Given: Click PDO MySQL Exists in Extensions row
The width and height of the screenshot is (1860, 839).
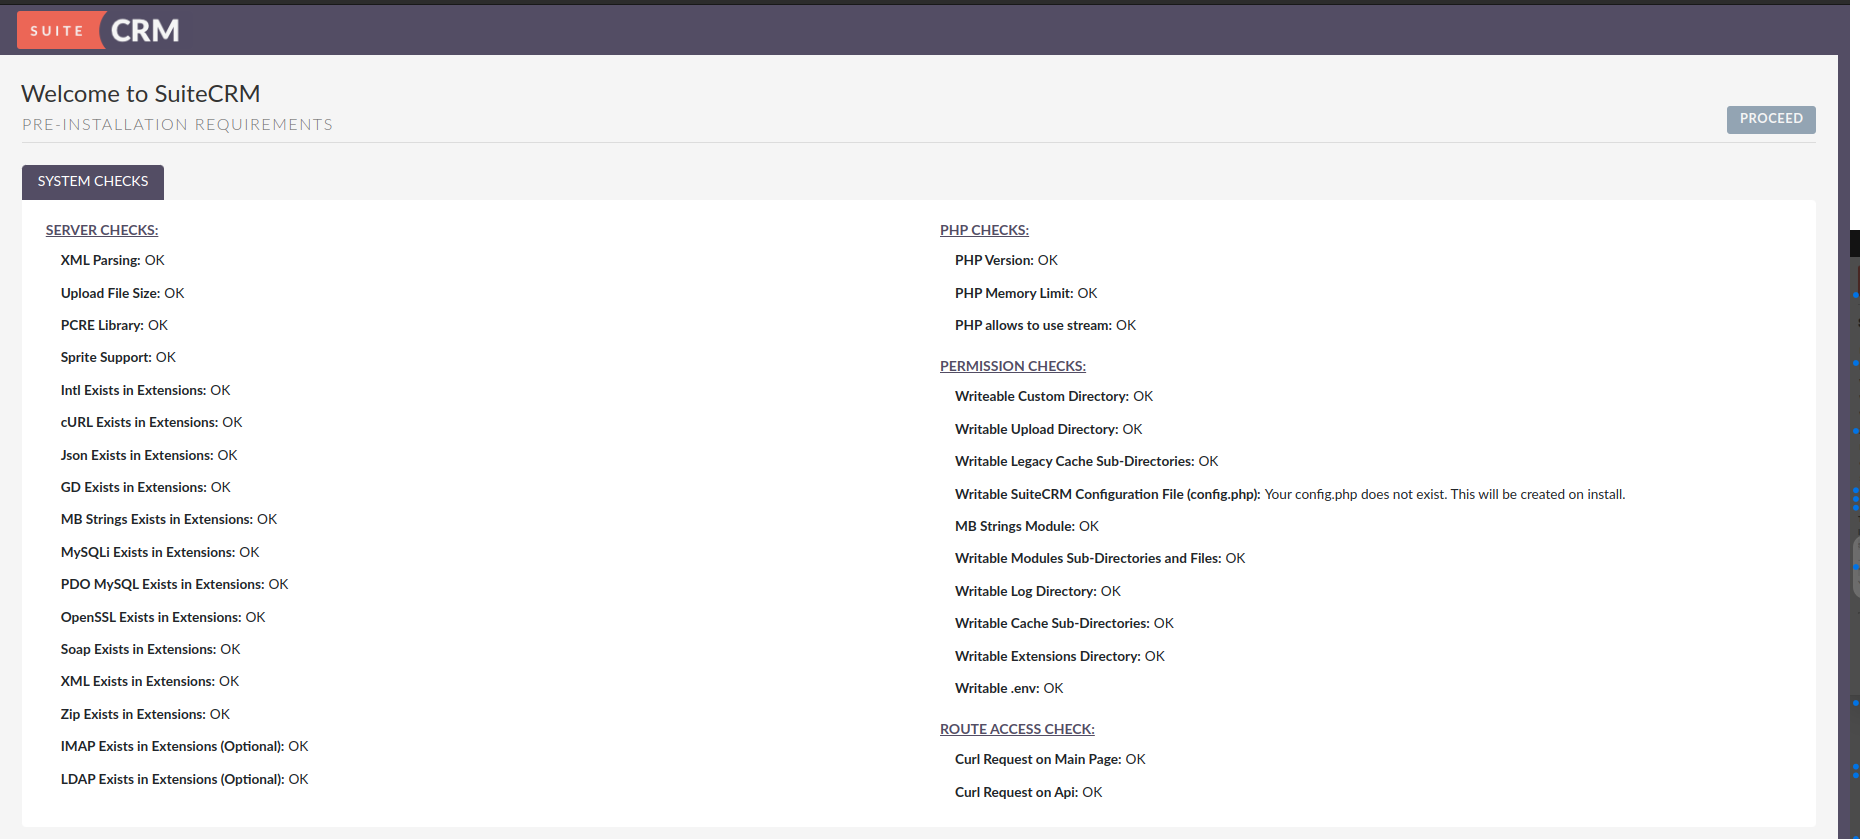Looking at the screenshot, I should (x=174, y=584).
